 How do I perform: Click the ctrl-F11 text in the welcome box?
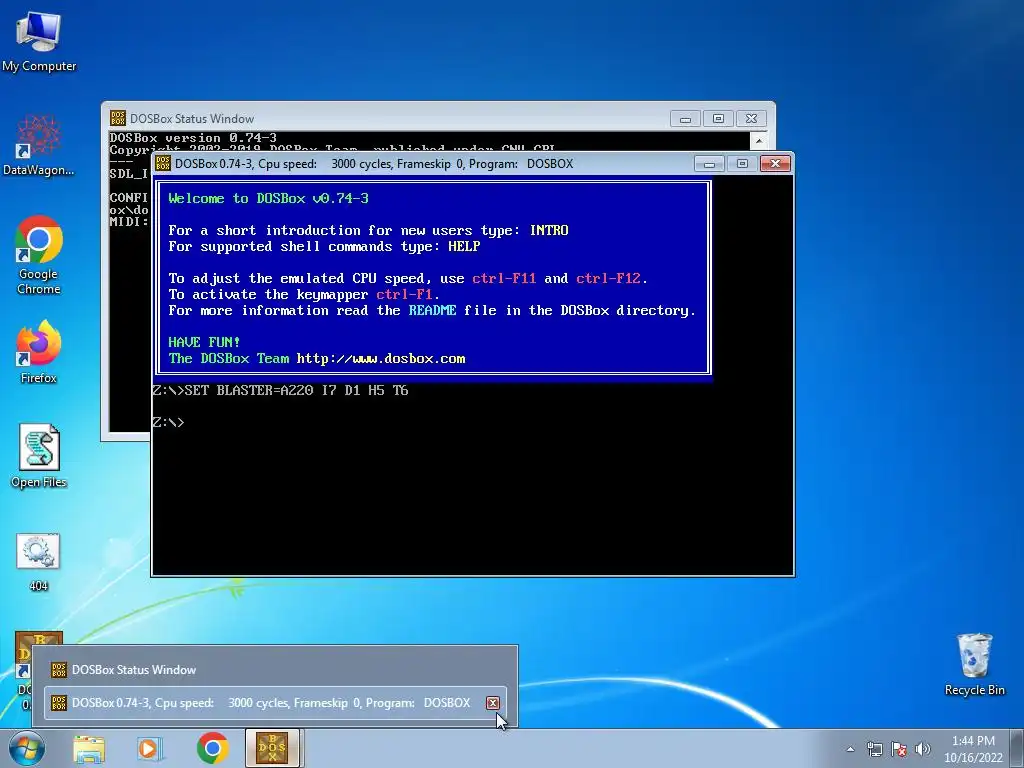tap(504, 278)
